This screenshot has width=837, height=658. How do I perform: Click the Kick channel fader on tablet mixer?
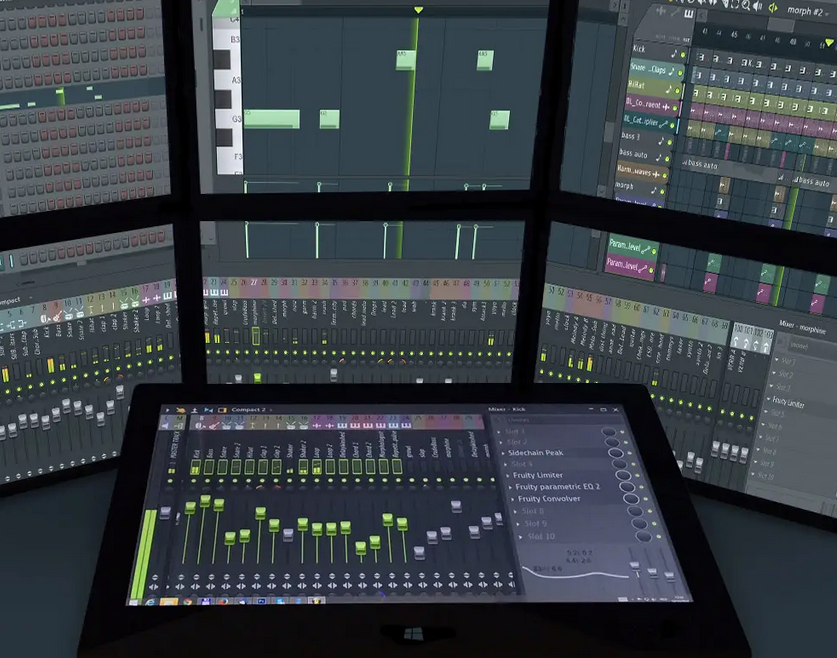coord(190,508)
